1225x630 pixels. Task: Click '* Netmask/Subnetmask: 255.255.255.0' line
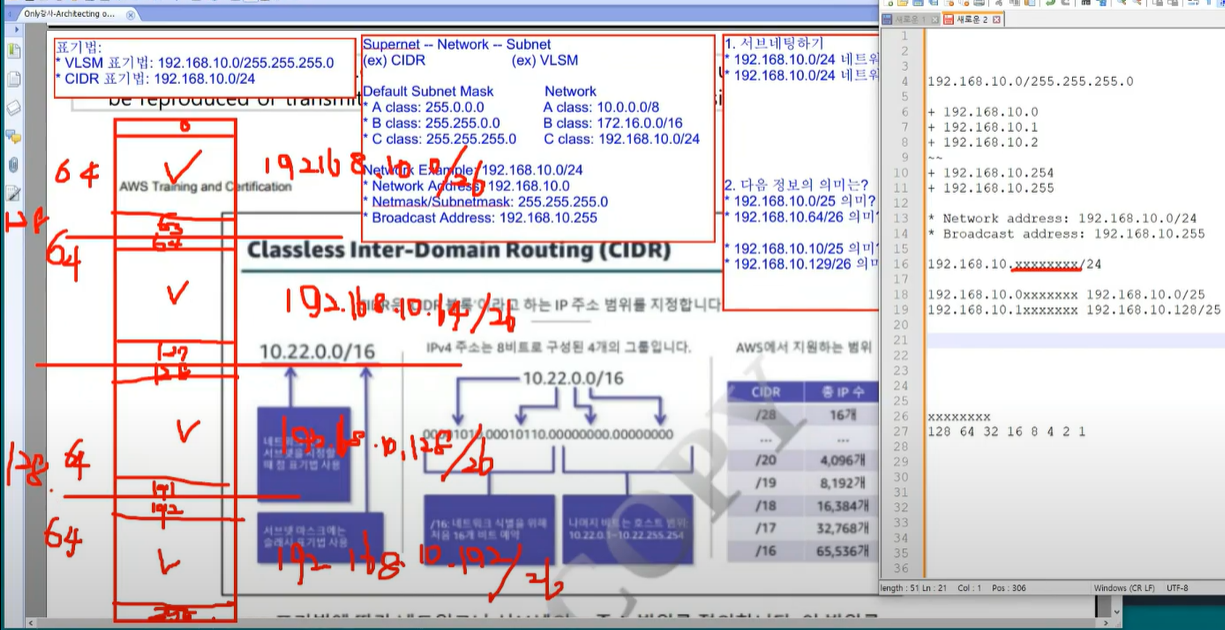tap(485, 201)
